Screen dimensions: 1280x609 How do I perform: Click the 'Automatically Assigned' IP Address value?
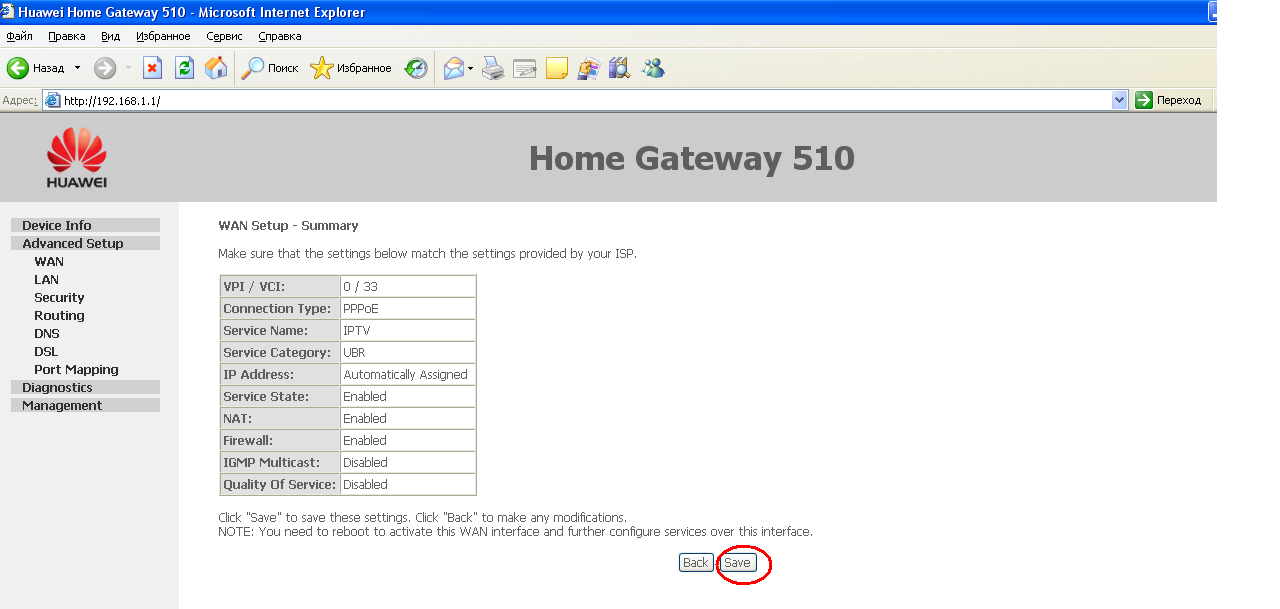(405, 375)
